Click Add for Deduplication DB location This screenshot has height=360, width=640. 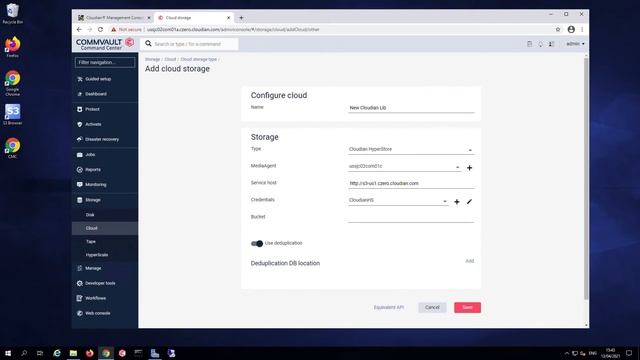(x=470, y=261)
